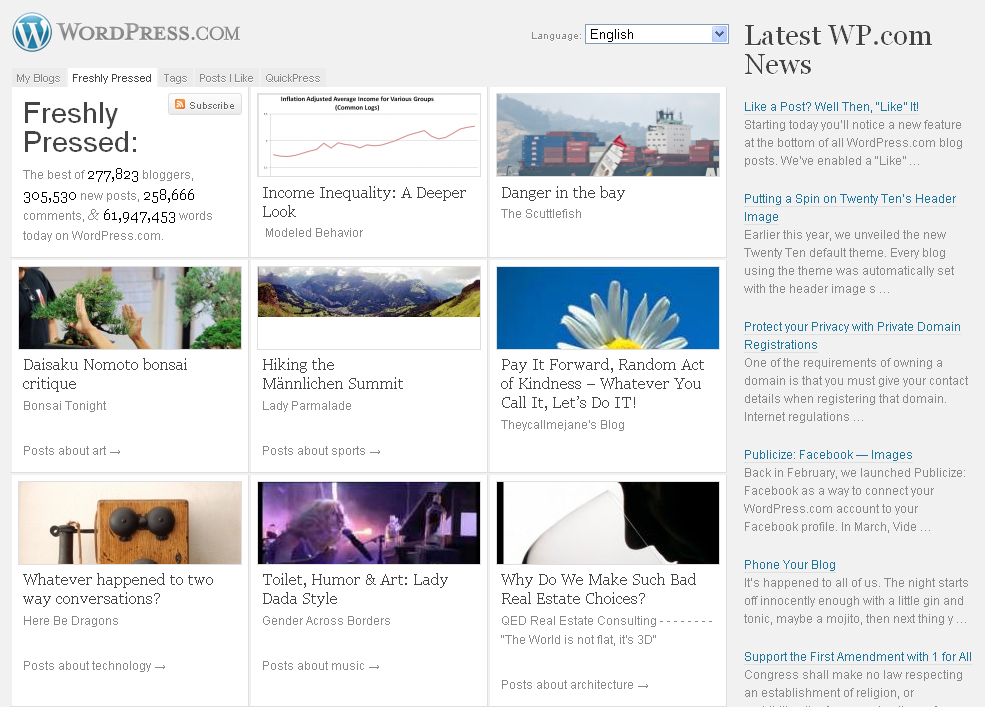Browse Posts about architecture
Screen dimensions: 985x707
point(574,685)
